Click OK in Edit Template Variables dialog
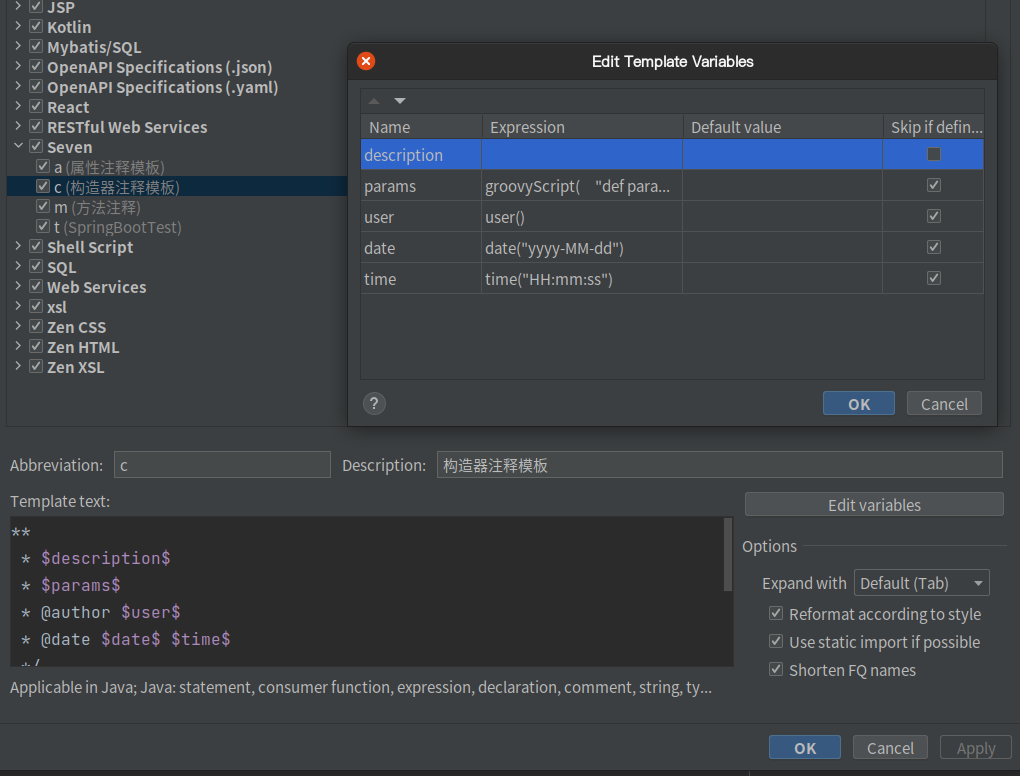The image size is (1020, 776). coord(859,404)
